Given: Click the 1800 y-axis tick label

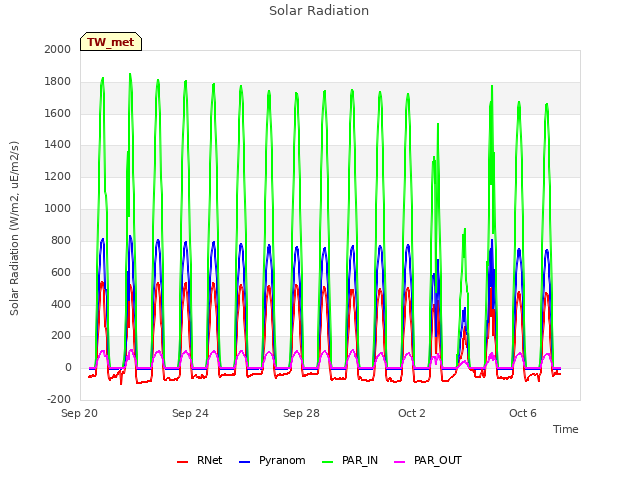Looking at the screenshot, I should tap(58, 82).
